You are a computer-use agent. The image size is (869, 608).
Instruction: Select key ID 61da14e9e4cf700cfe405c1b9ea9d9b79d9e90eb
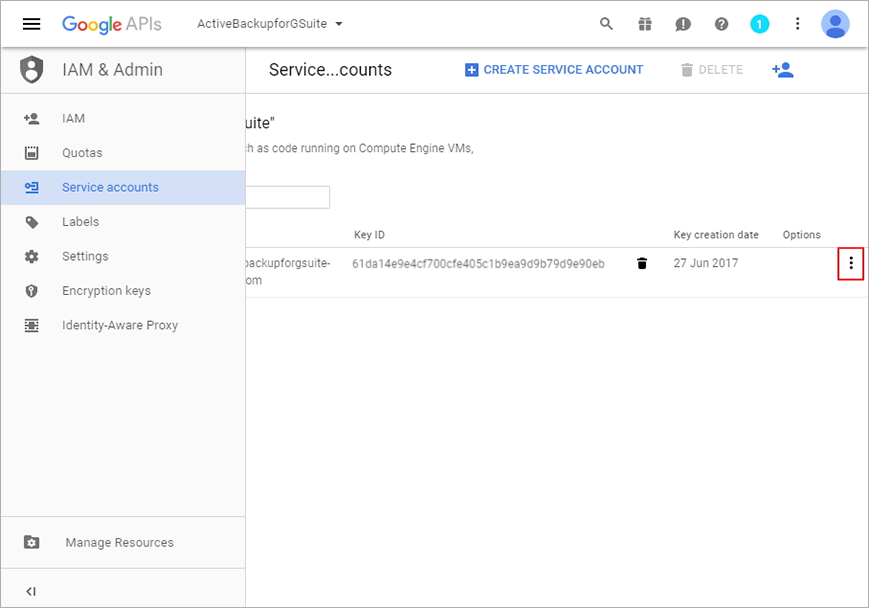(x=478, y=264)
